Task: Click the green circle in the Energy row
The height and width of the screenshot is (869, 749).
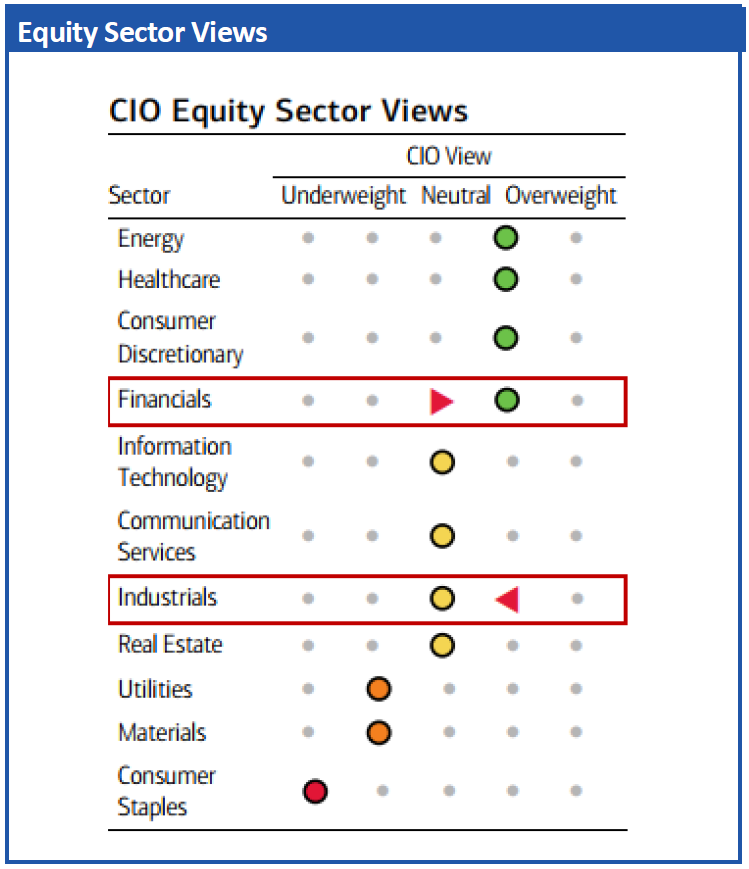Action: 506,239
